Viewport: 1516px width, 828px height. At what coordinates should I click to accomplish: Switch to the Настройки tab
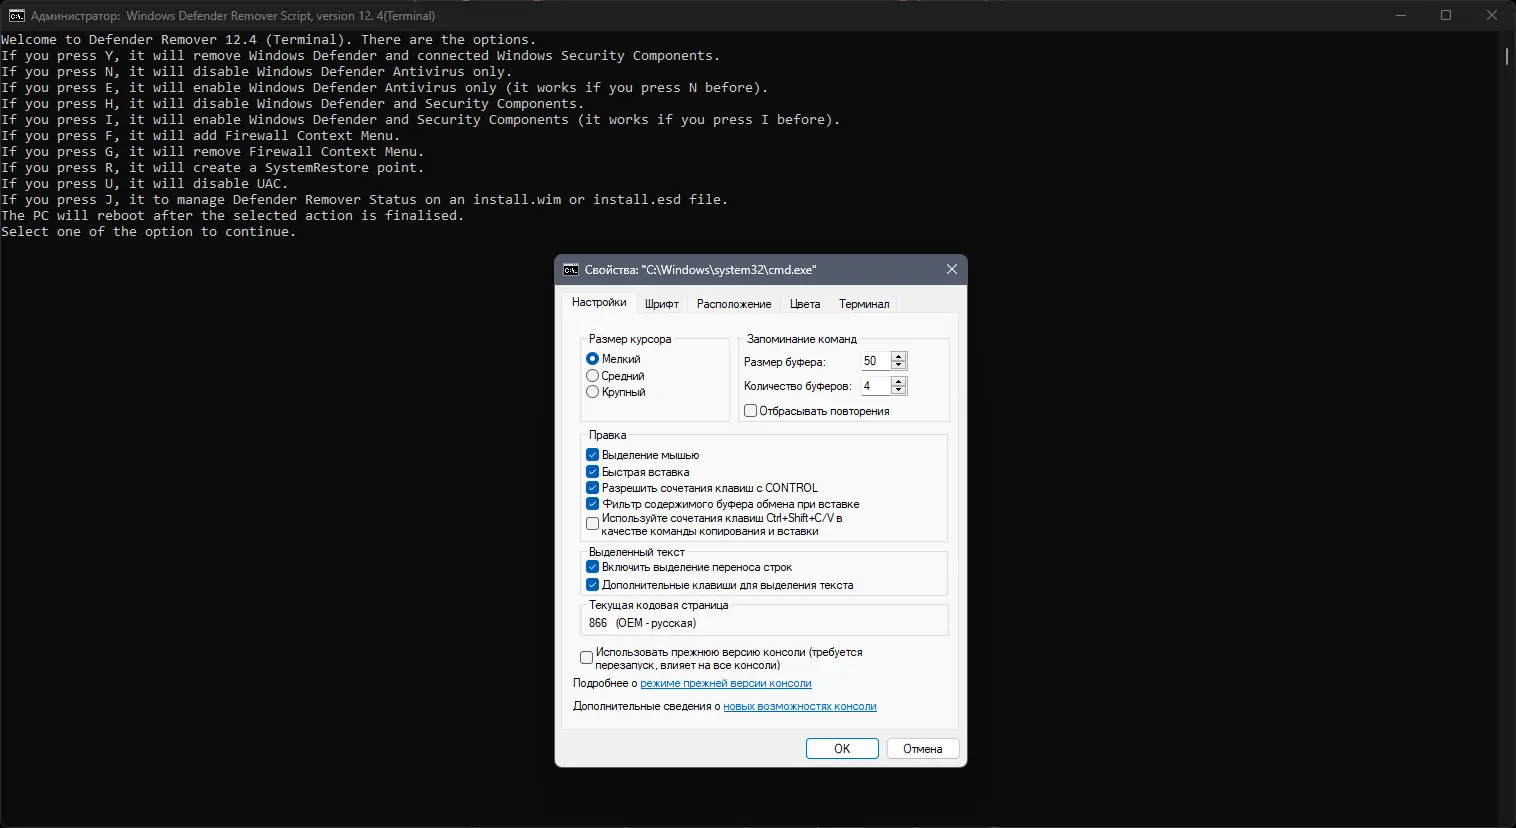(599, 303)
